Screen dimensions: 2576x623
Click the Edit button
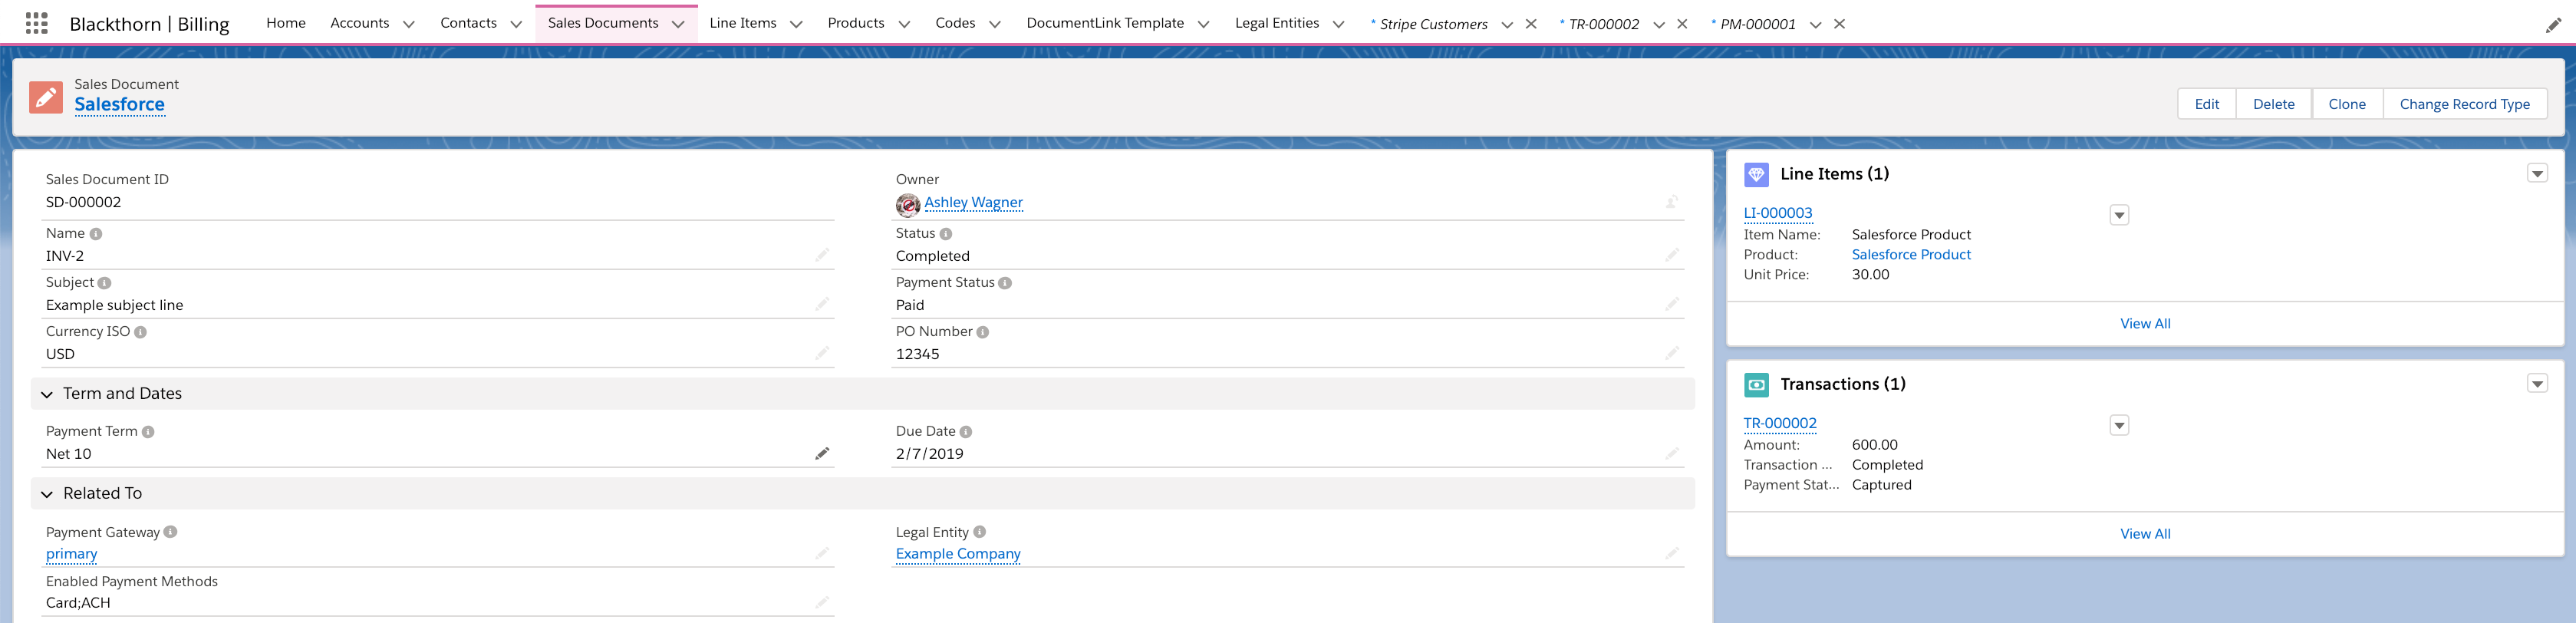tap(2207, 104)
